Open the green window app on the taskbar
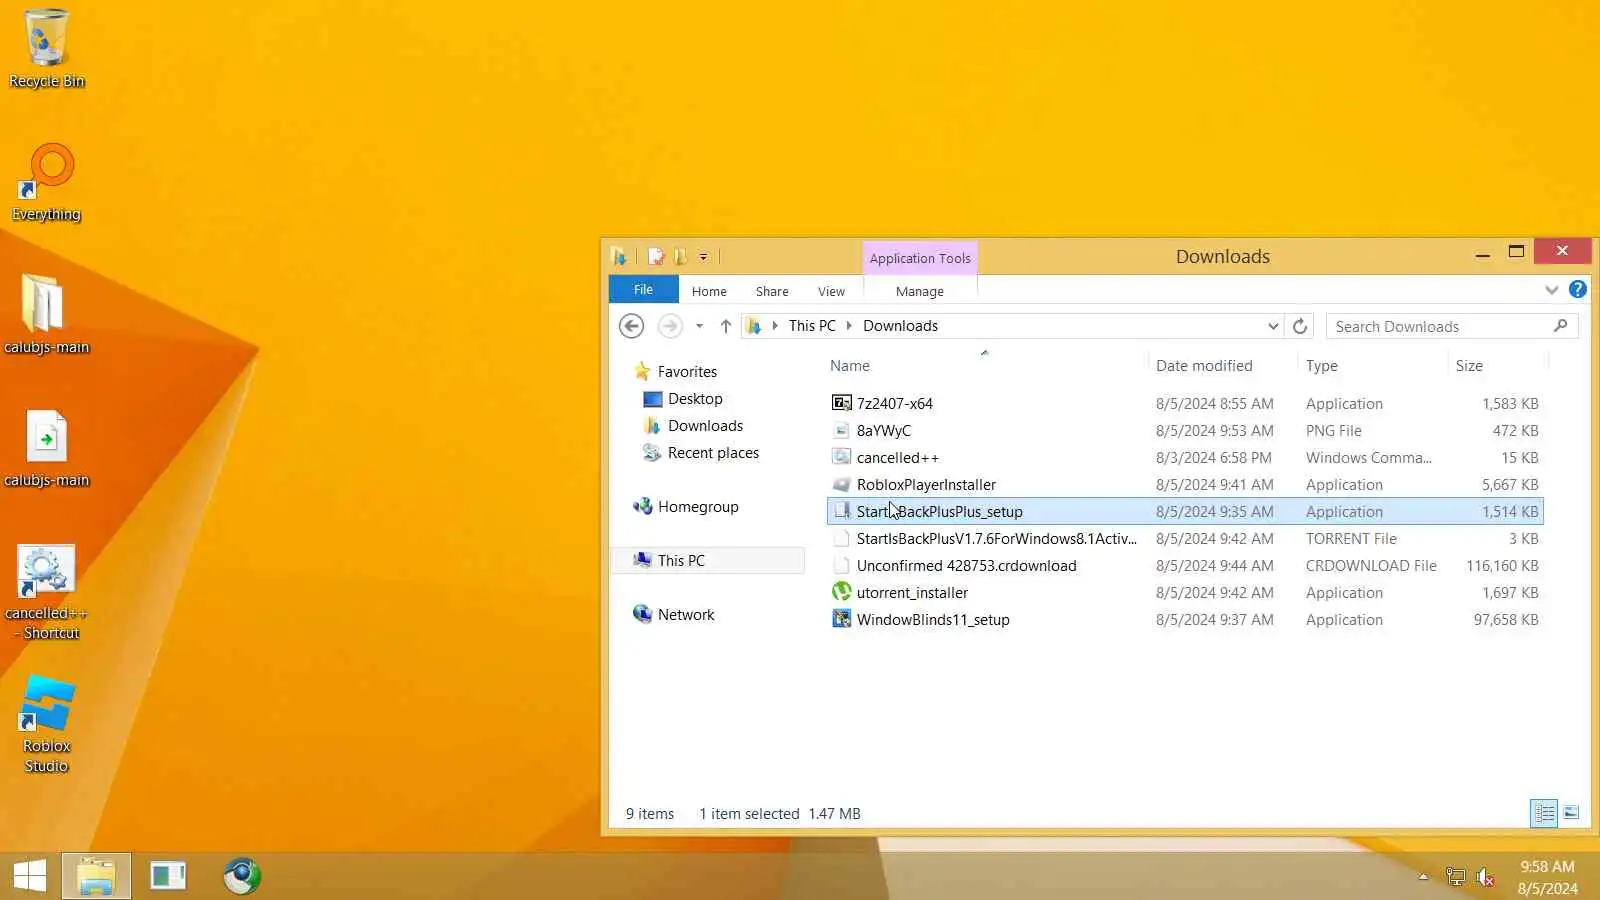1600x900 pixels. tap(168, 876)
